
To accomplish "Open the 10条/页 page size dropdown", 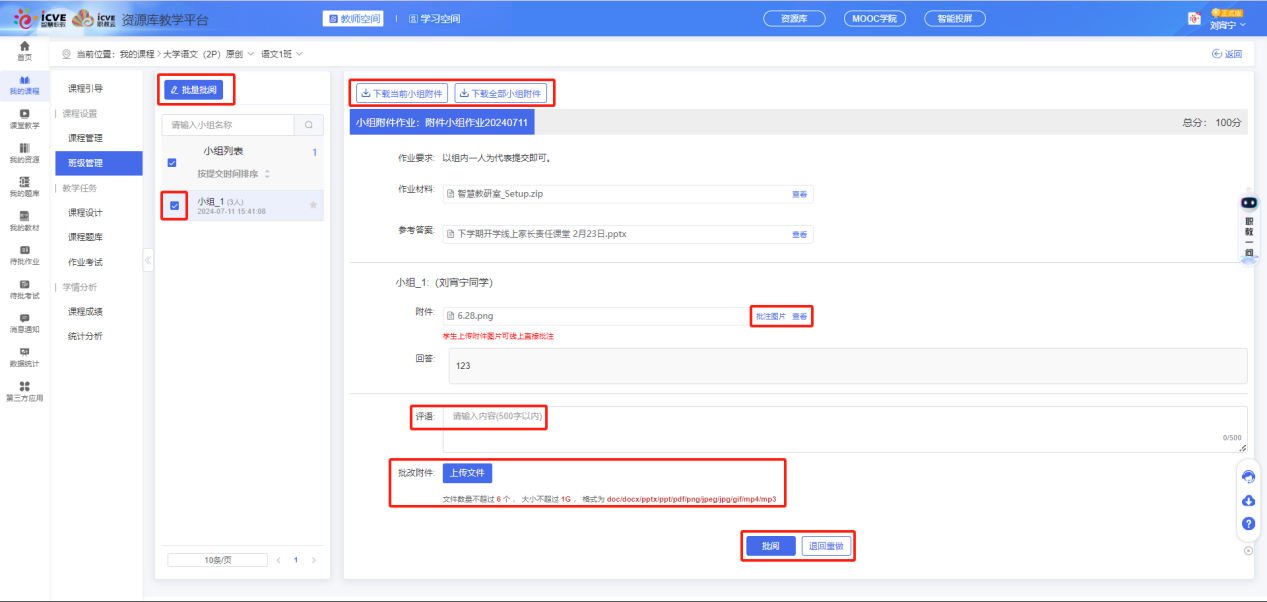I will click(217, 560).
